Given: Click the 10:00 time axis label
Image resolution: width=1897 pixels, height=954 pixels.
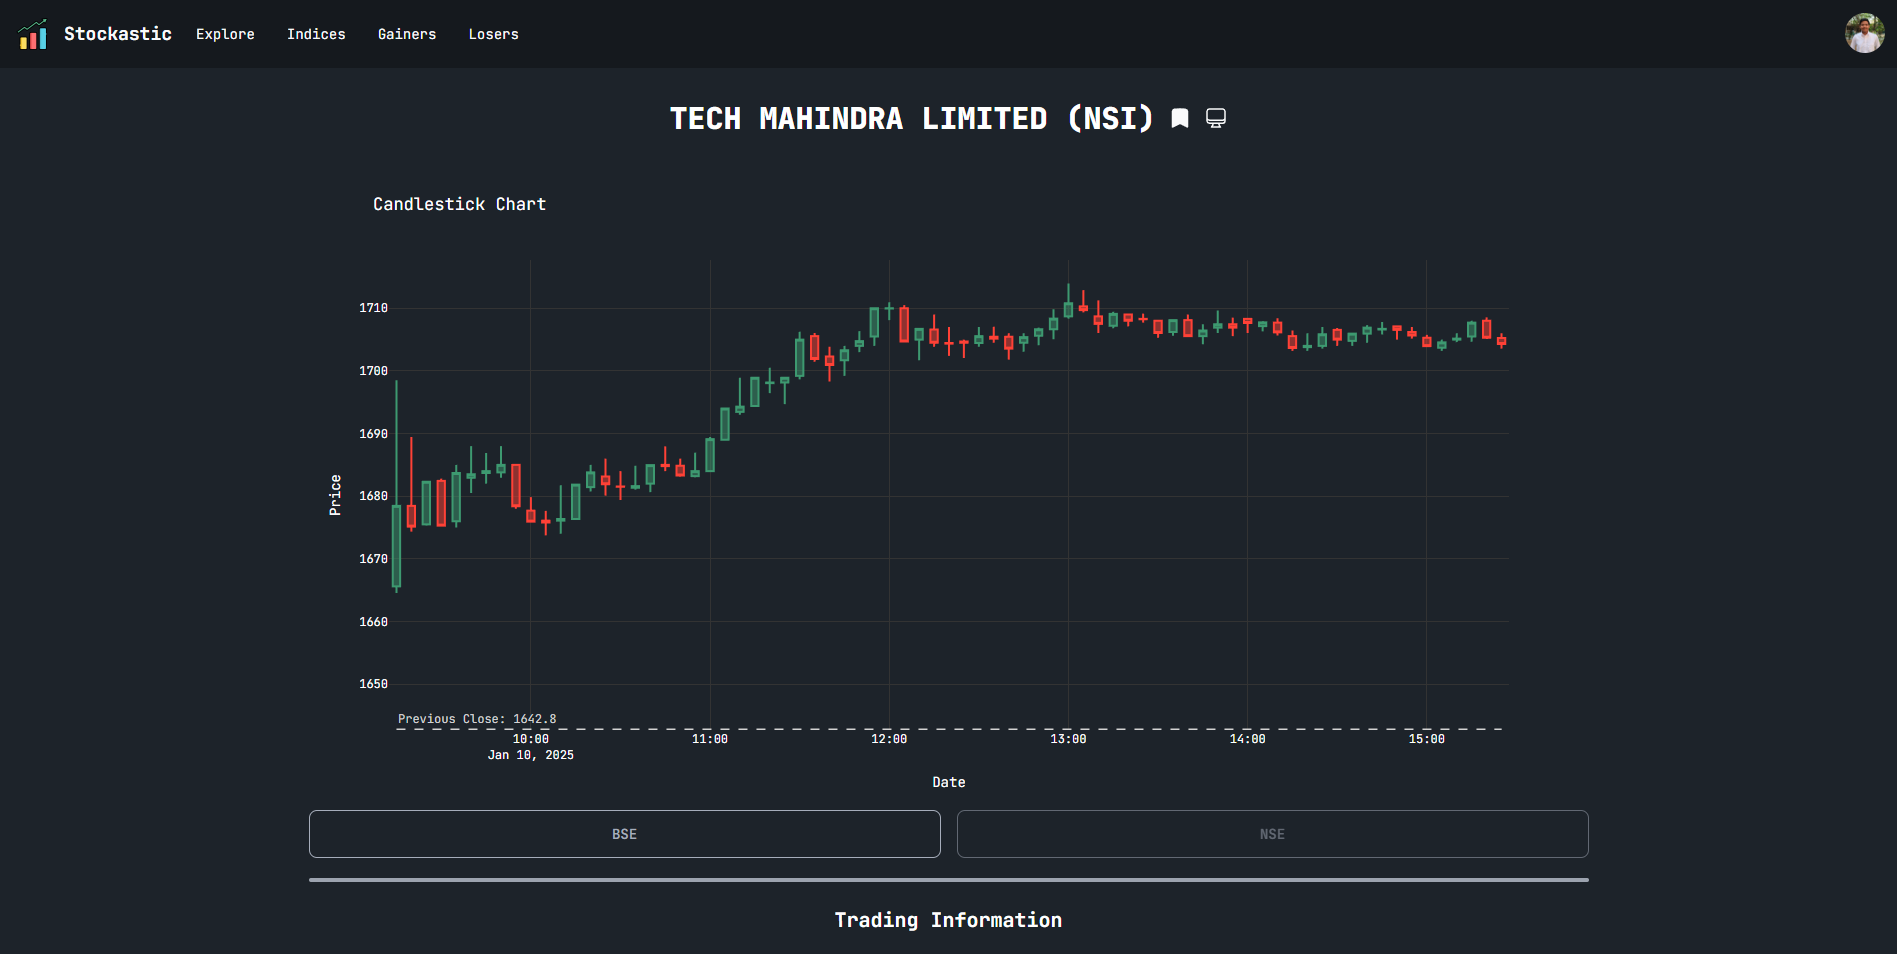Looking at the screenshot, I should coord(531,739).
